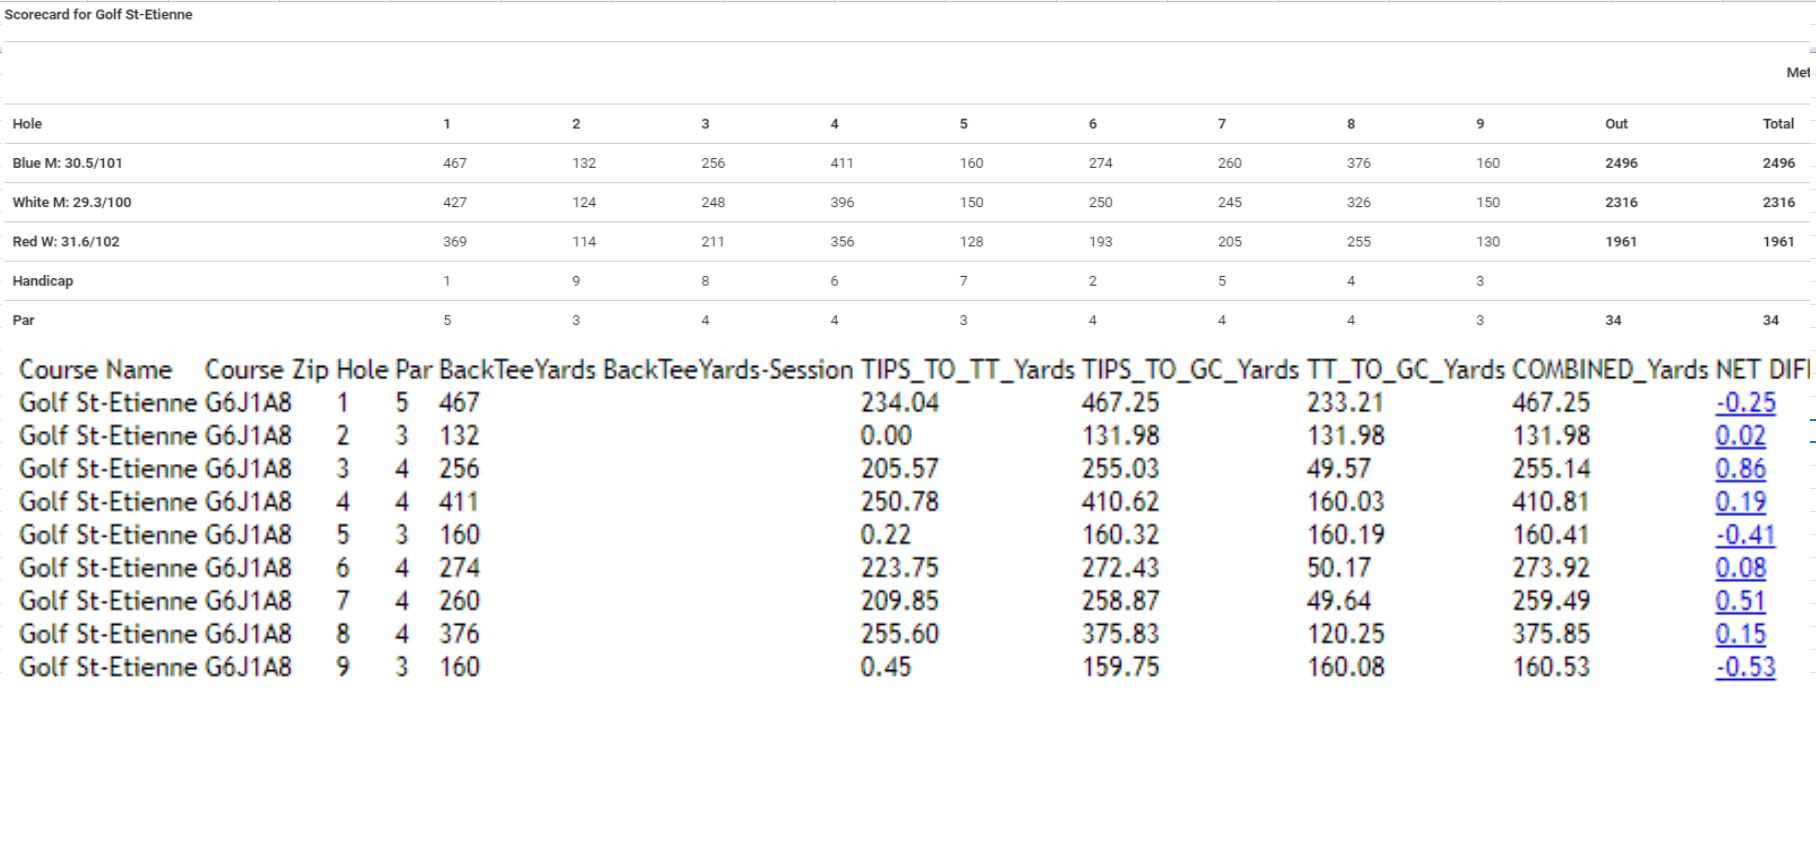This screenshot has height=855, width=1816.
Task: Open the 0.86 link for hole 3
Action: coord(1740,469)
